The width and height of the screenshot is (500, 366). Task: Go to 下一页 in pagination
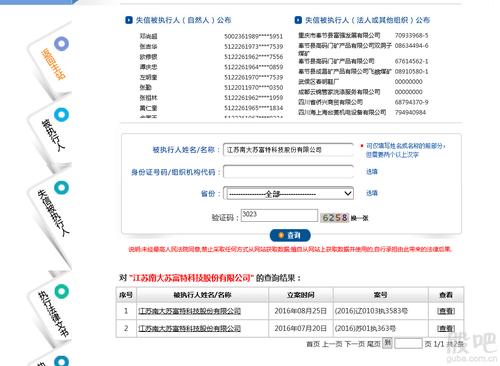354,344
